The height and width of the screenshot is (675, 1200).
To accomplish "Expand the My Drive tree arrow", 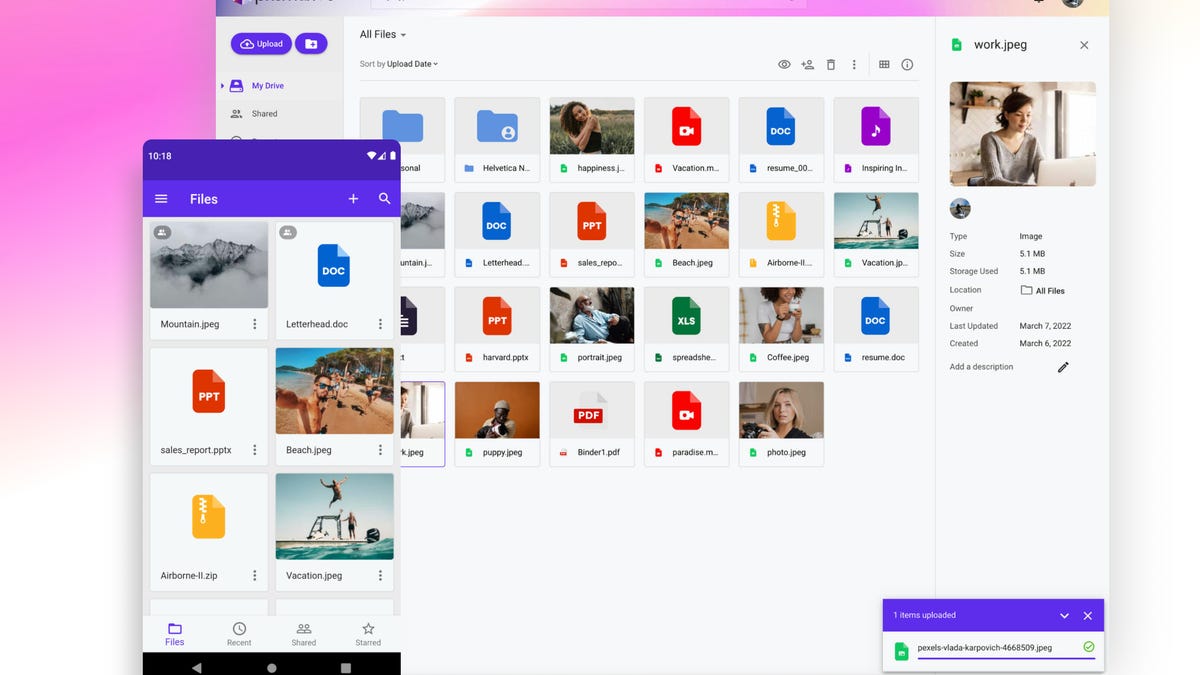I will (x=223, y=86).
